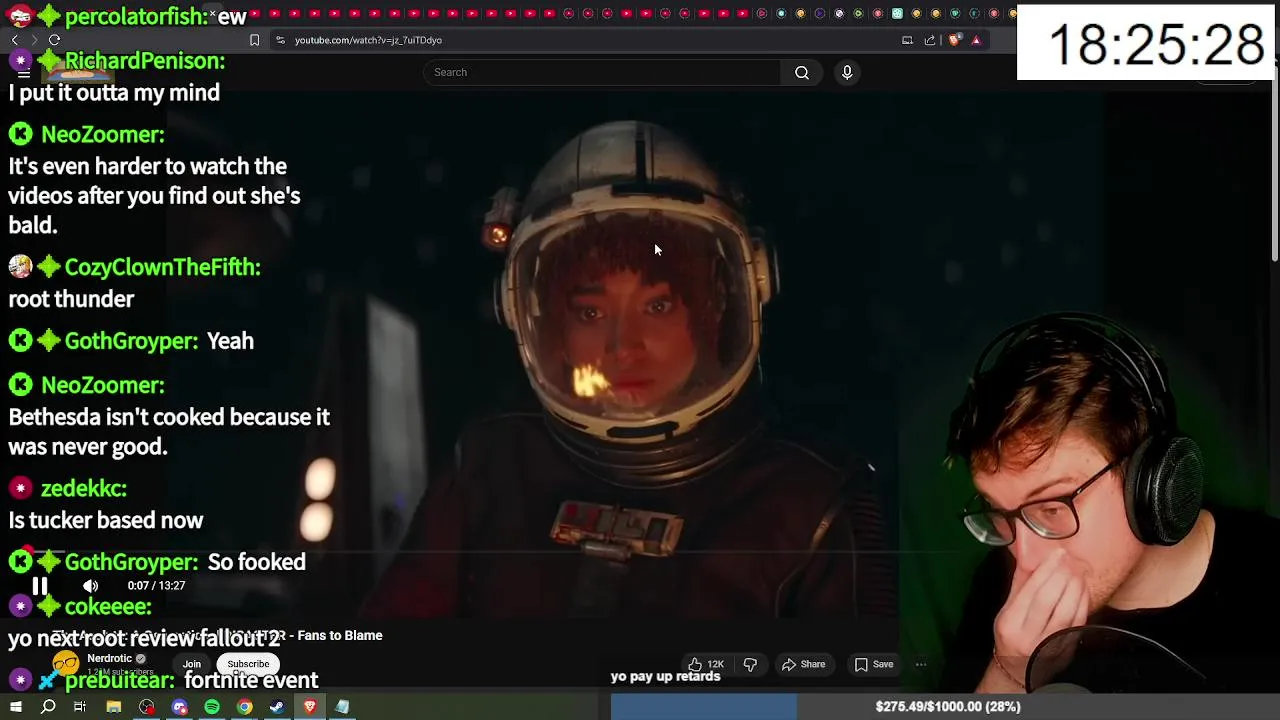Mute the video with the speaker icon

tap(90, 586)
